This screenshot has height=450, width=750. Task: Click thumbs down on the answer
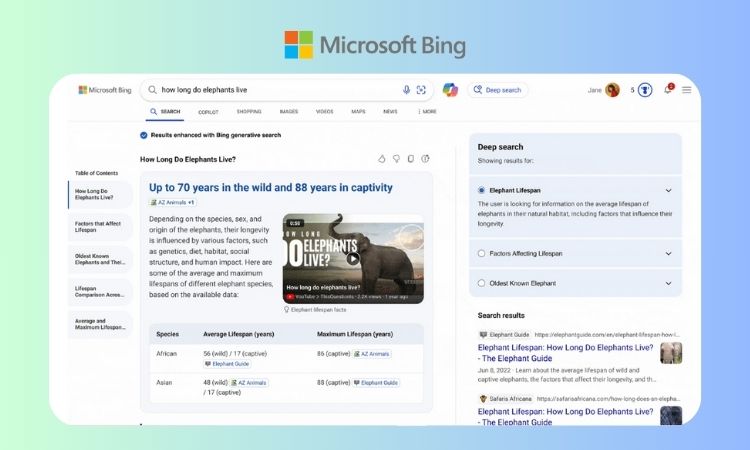point(396,159)
